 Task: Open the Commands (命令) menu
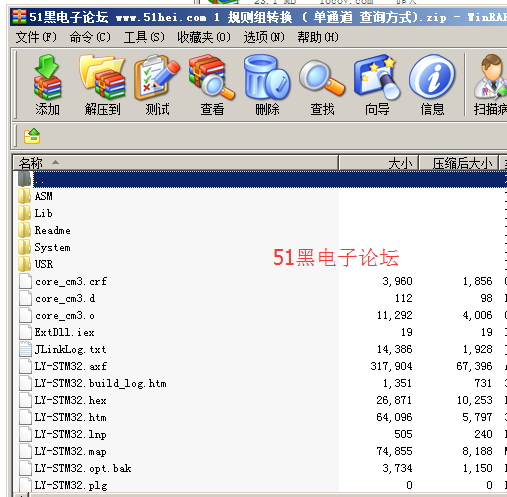click(90, 37)
